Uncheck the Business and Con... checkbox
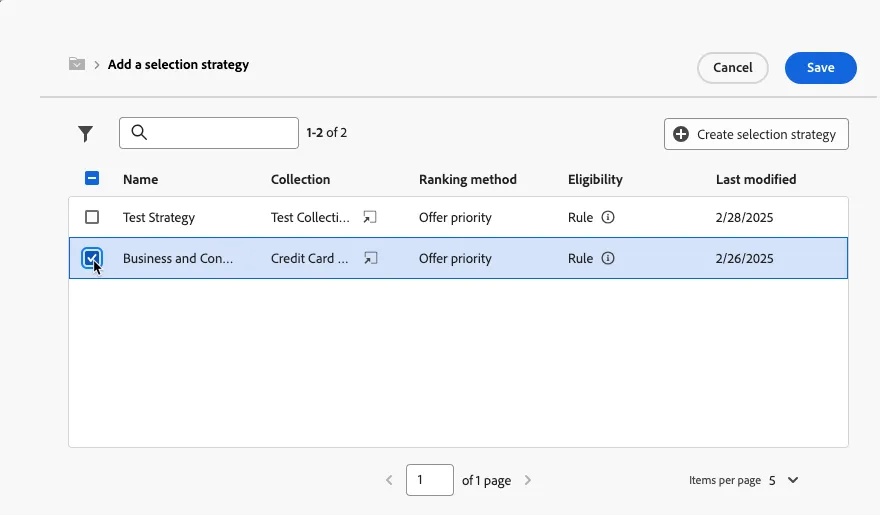The height and width of the screenshot is (515, 880). point(92,258)
